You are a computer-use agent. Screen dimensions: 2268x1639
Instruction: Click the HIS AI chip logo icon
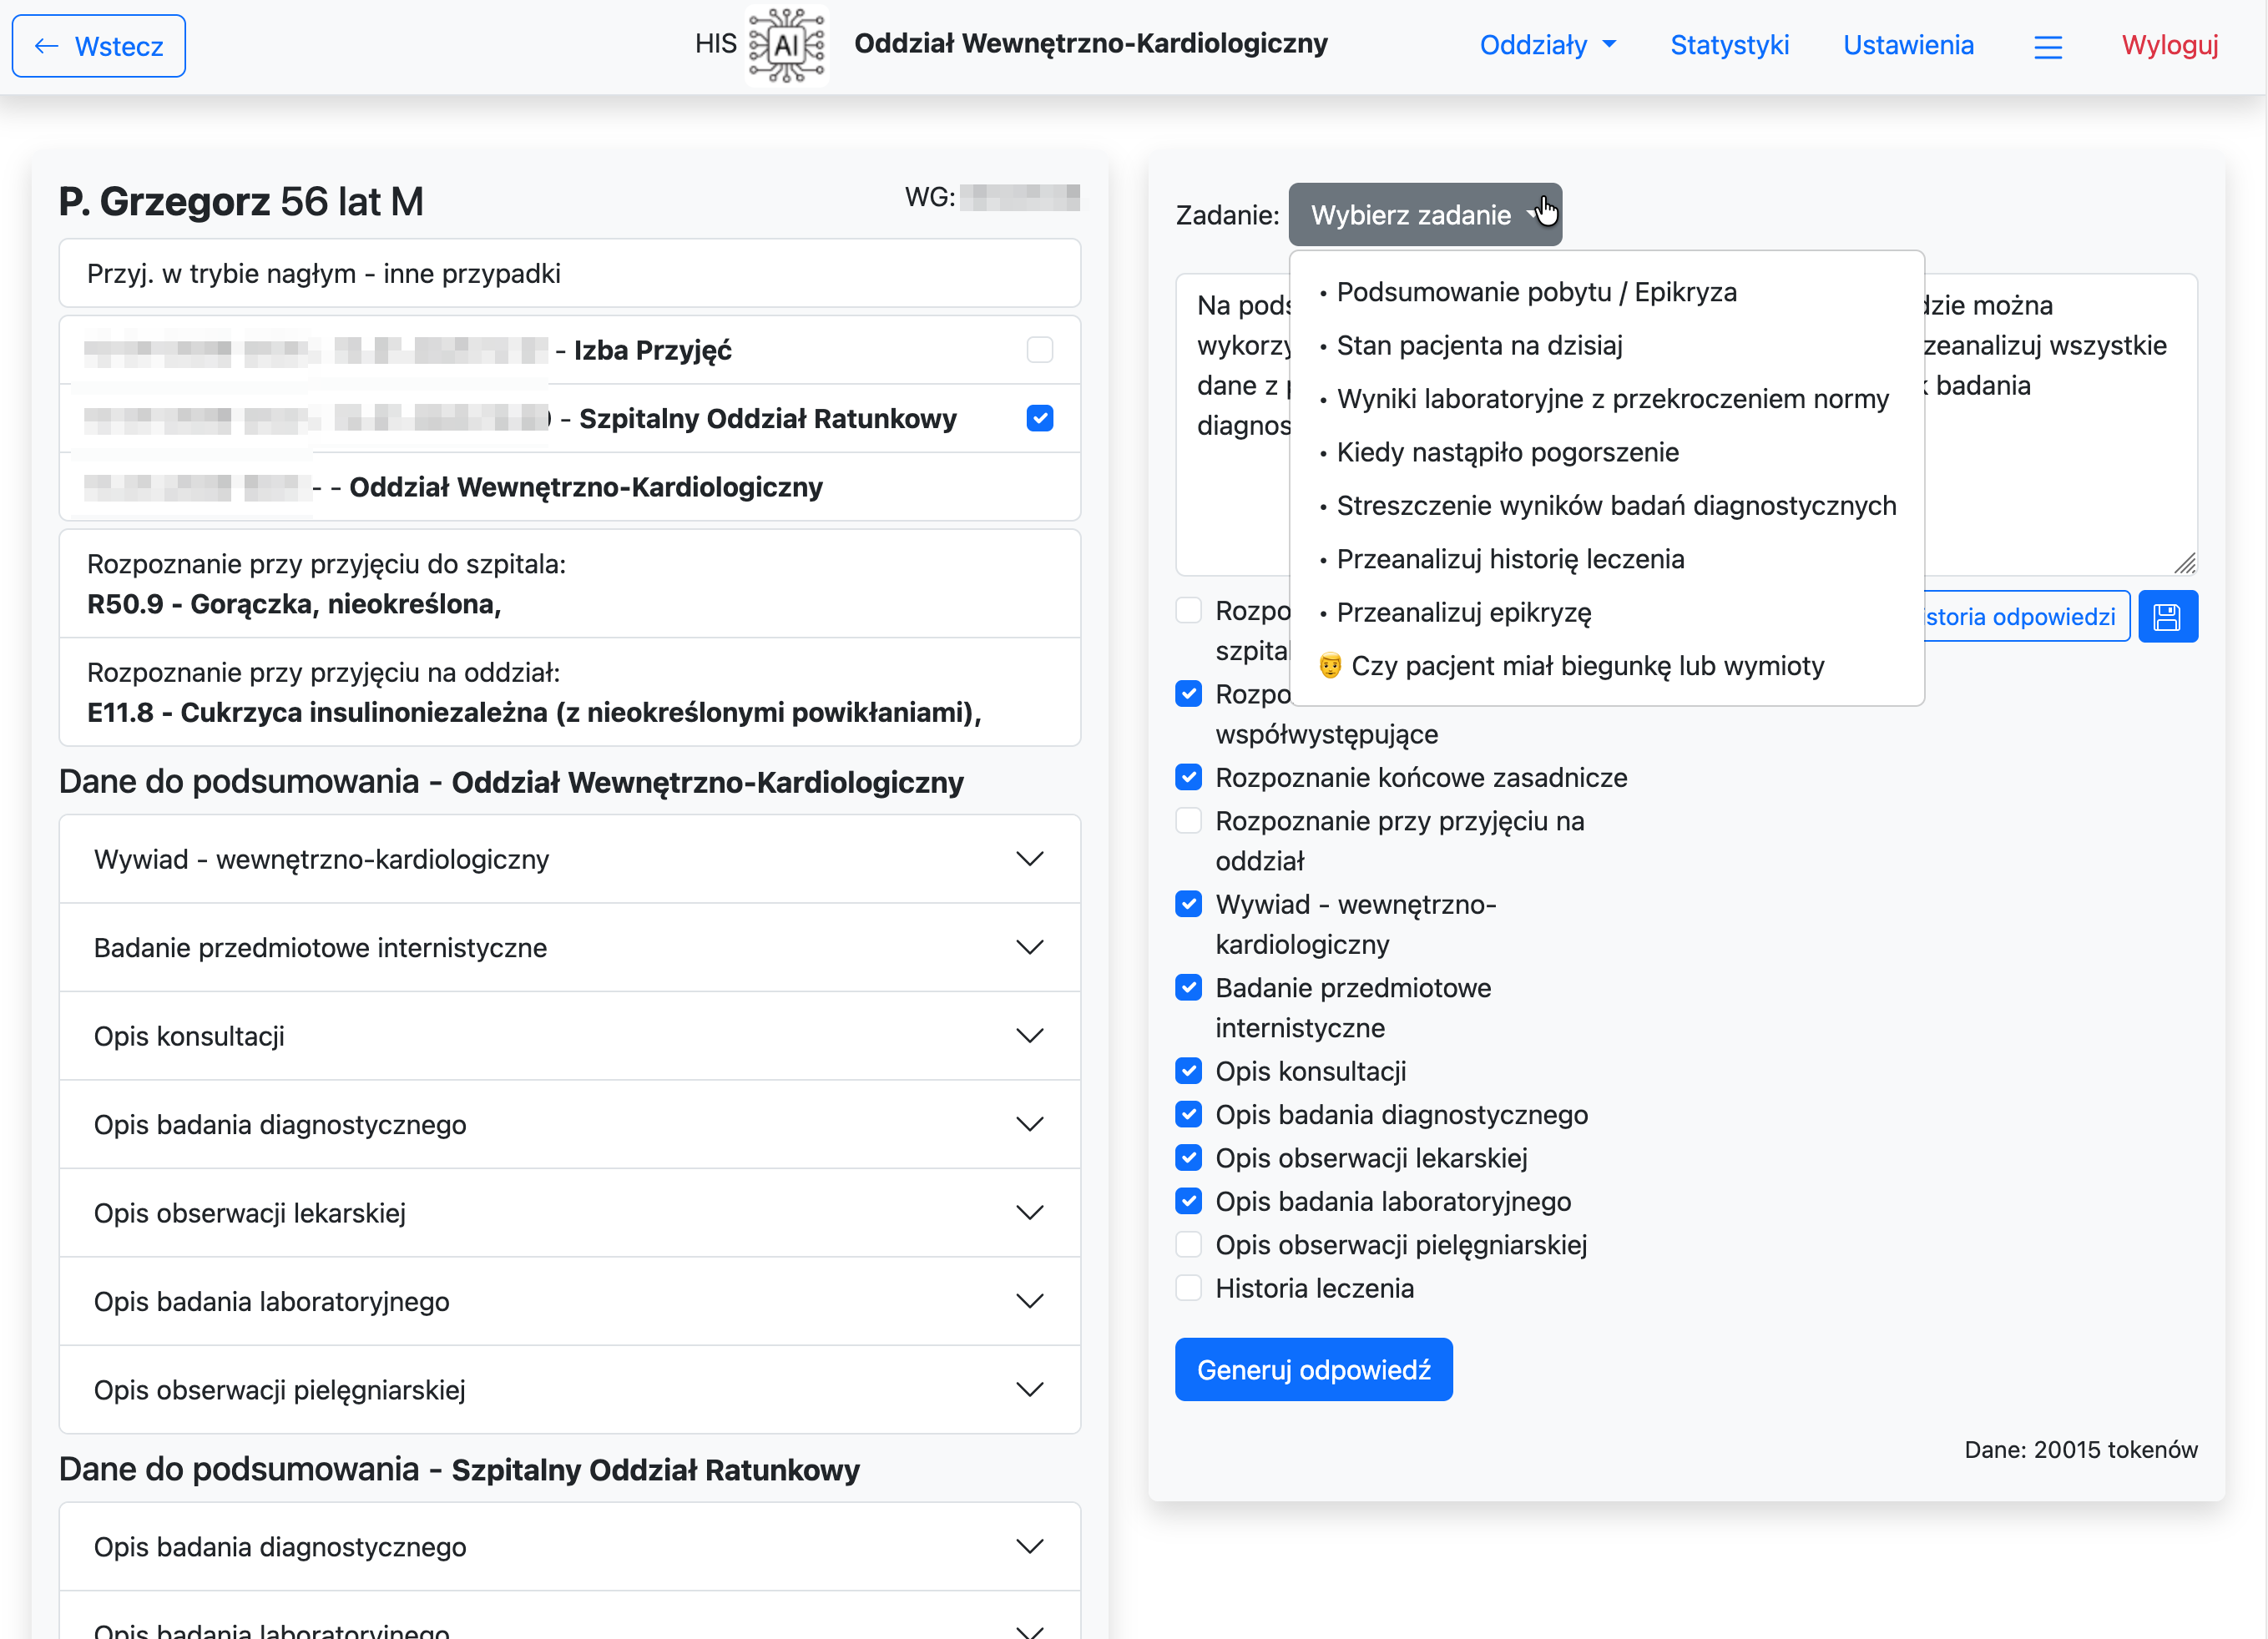click(x=787, y=45)
